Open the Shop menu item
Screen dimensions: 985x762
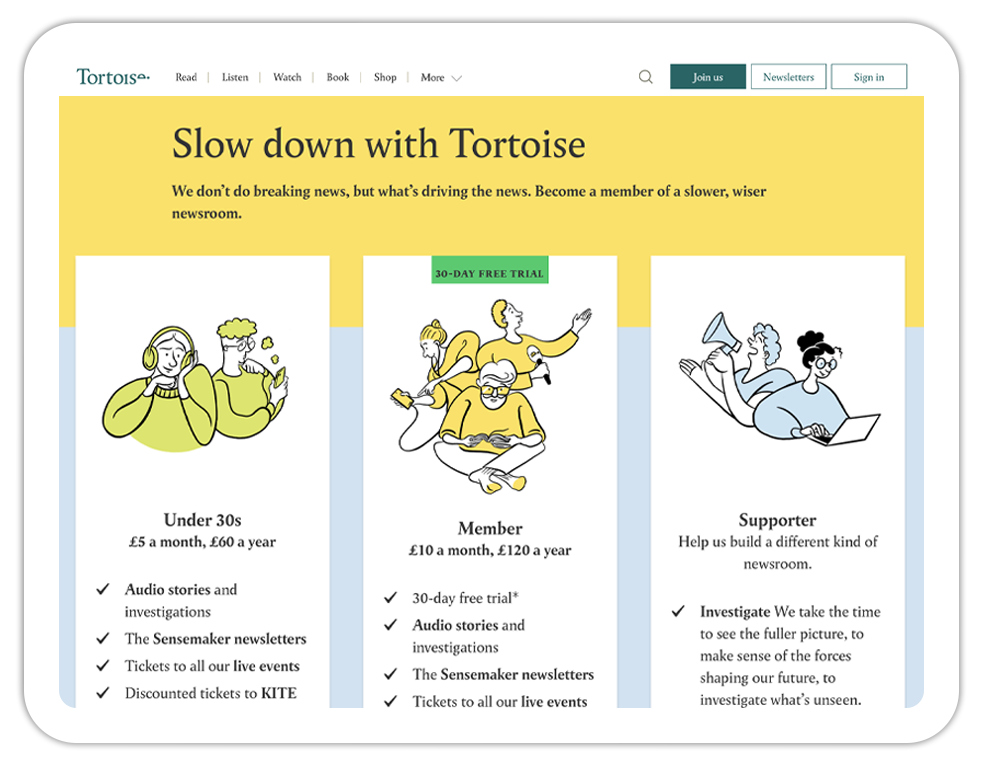(385, 77)
